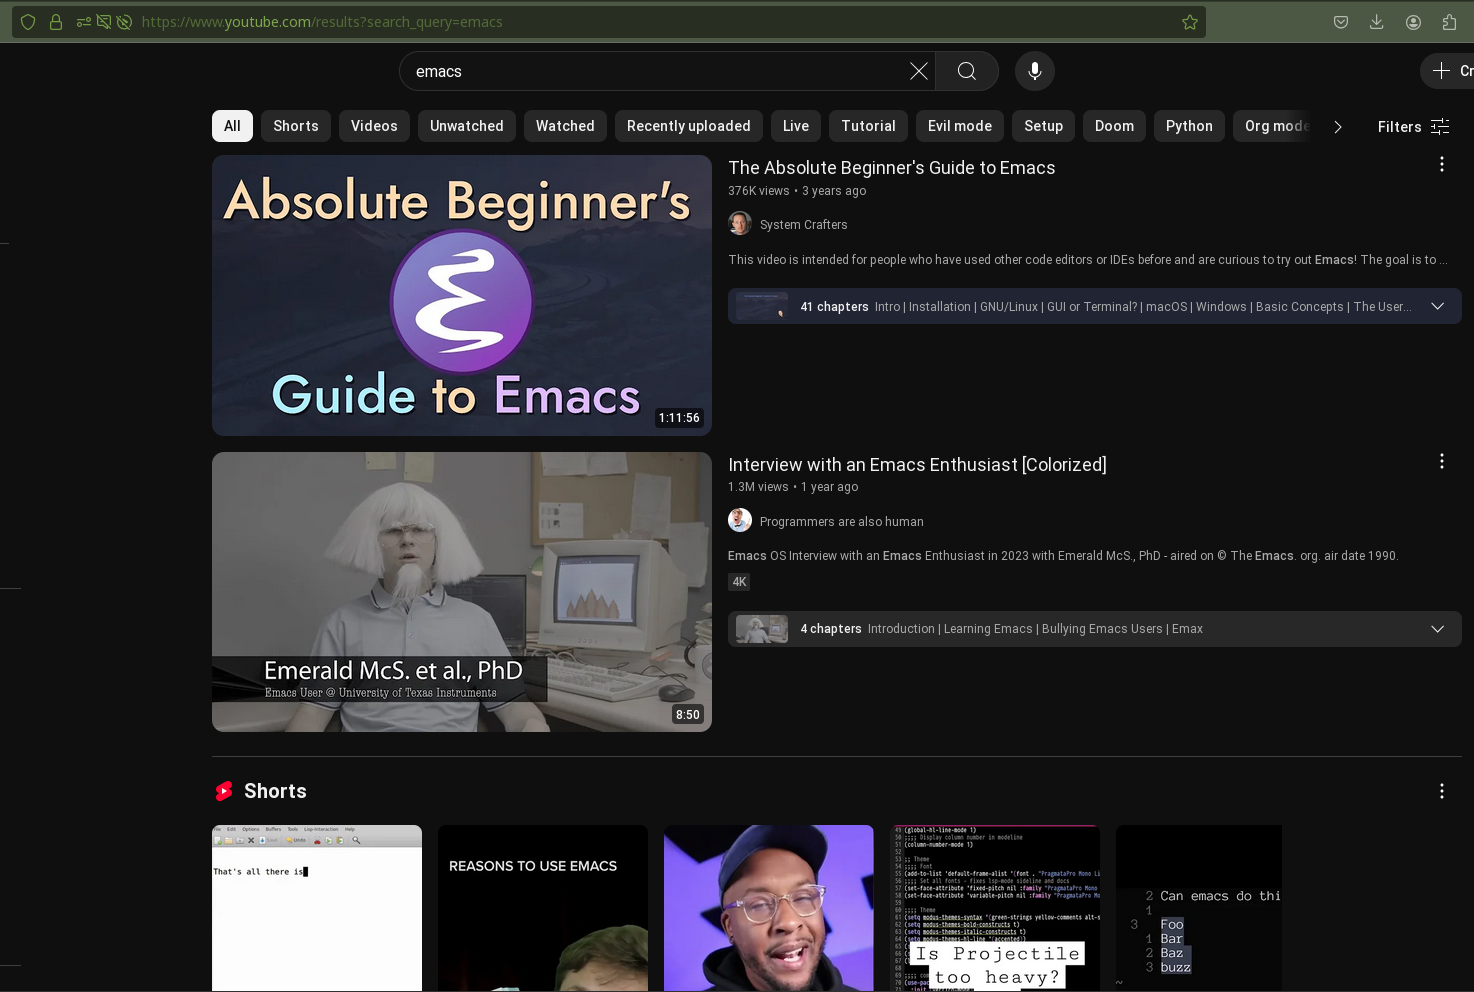This screenshot has width=1474, height=992.
Task: Start voice search with the microphone icon
Action: pos(1034,71)
